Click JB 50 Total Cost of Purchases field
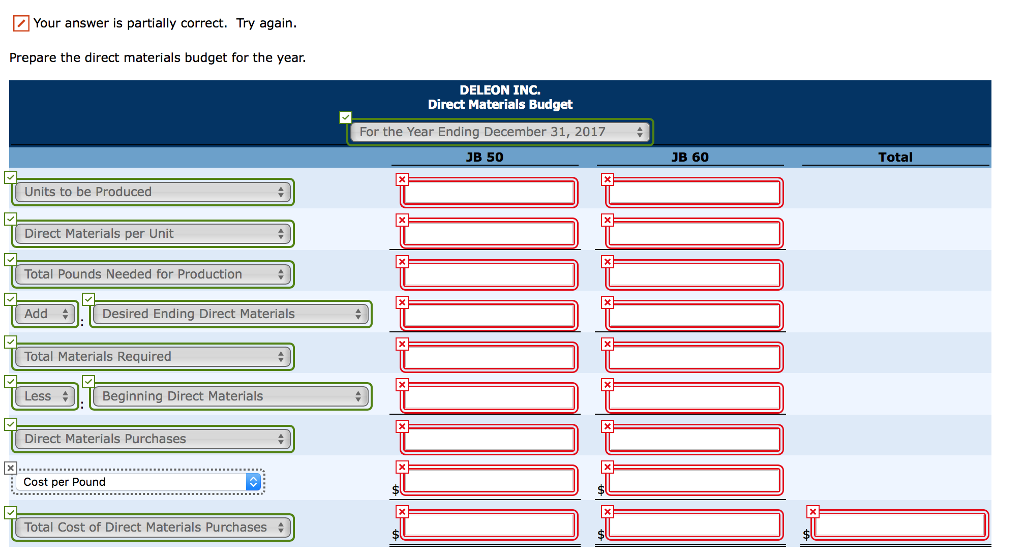This screenshot has height=558, width=1024. click(489, 525)
